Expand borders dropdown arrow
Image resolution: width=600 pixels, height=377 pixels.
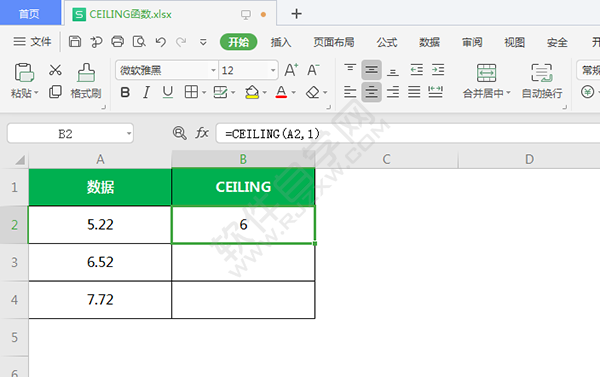point(204,93)
